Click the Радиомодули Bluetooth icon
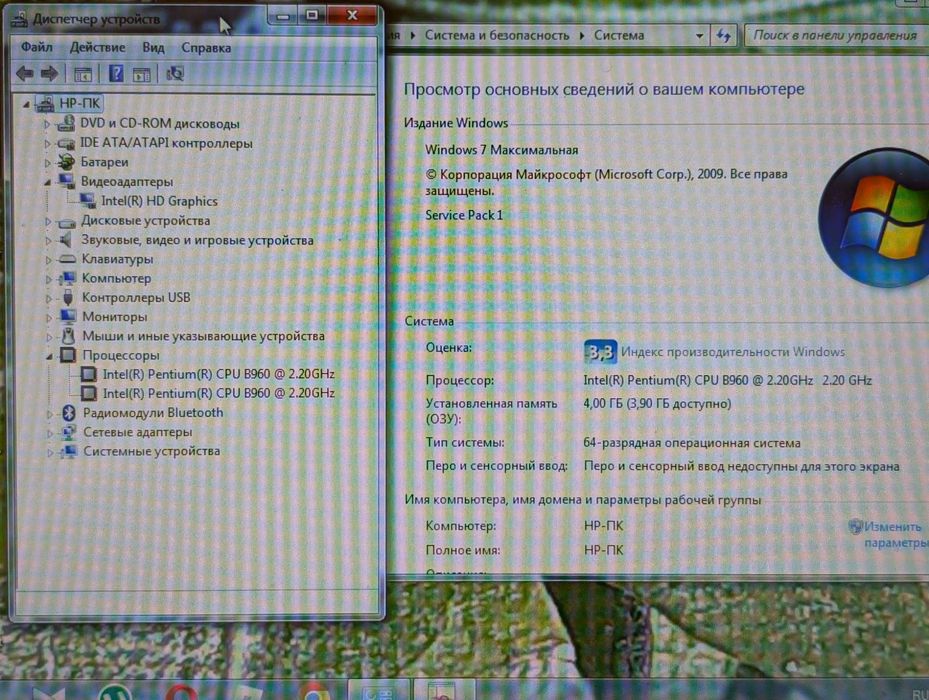The image size is (929, 700). pyautogui.click(x=69, y=413)
